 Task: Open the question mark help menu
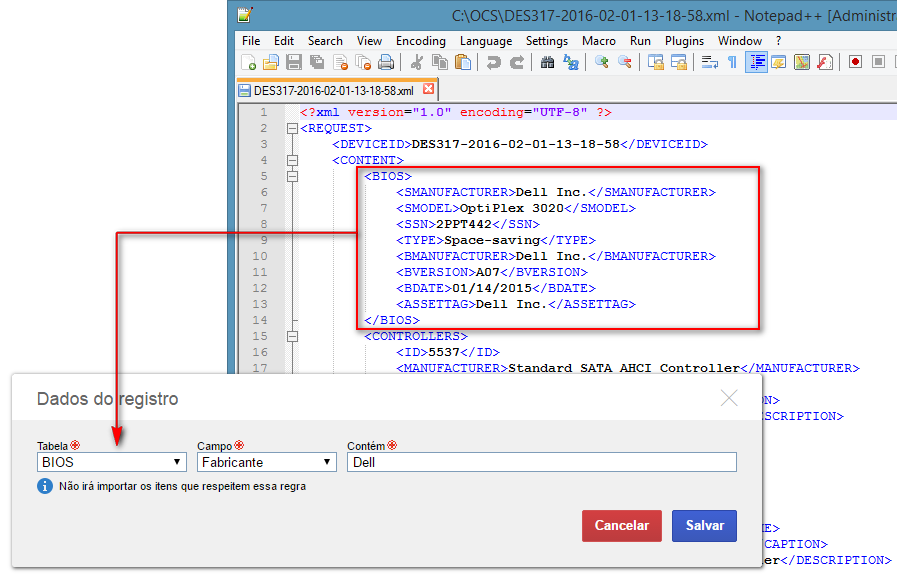pyautogui.click(x=779, y=41)
